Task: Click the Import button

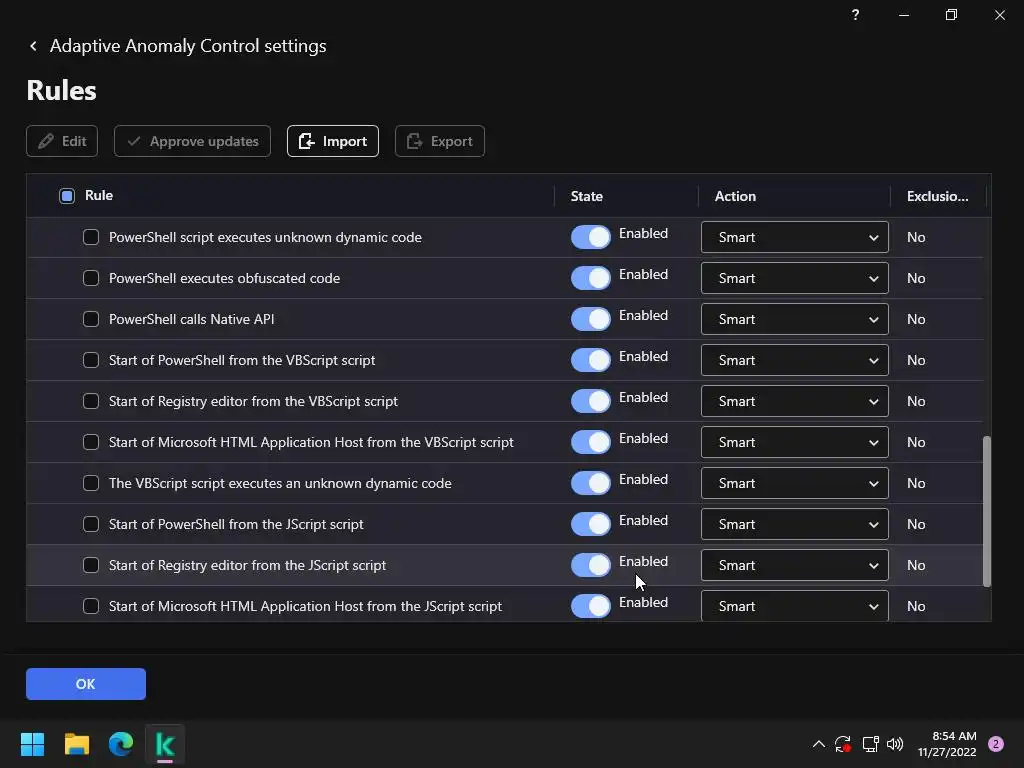Action: [x=332, y=141]
